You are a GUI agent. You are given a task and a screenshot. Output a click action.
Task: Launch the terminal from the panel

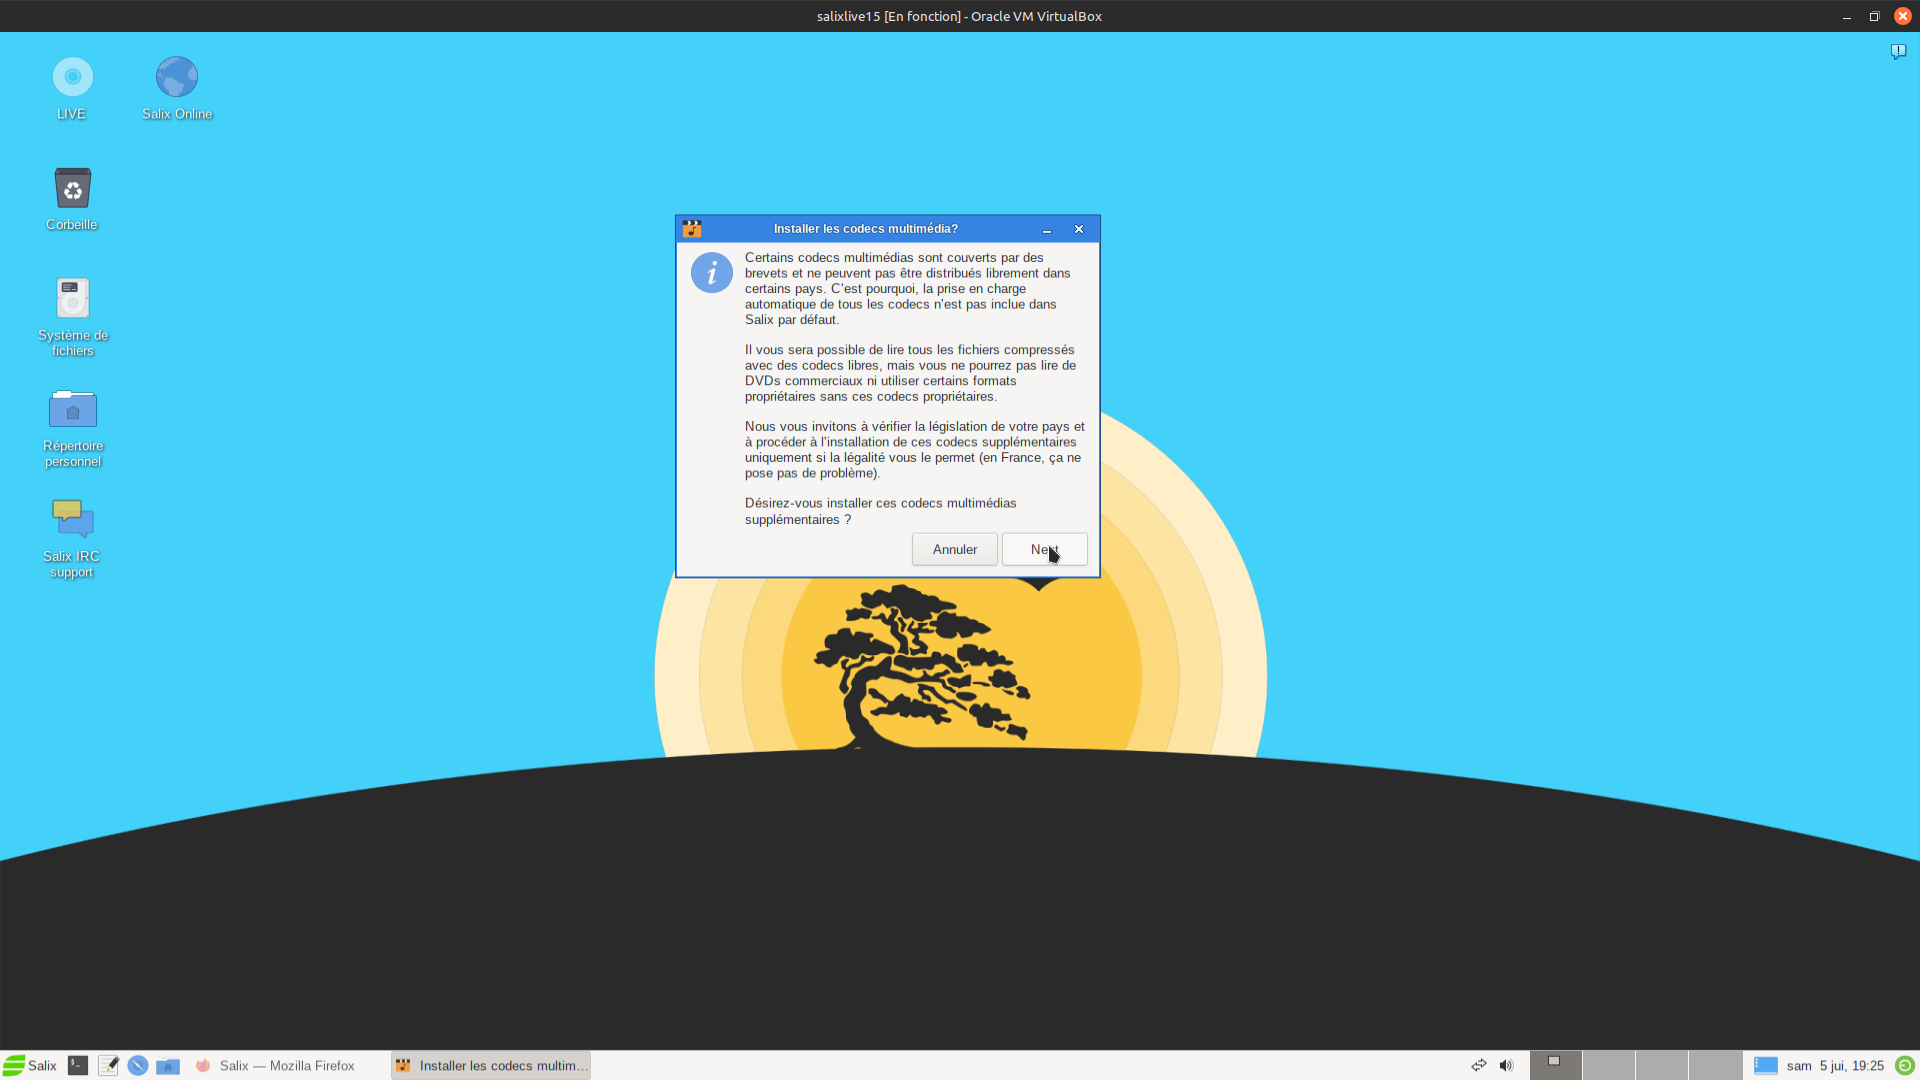pos(78,1066)
